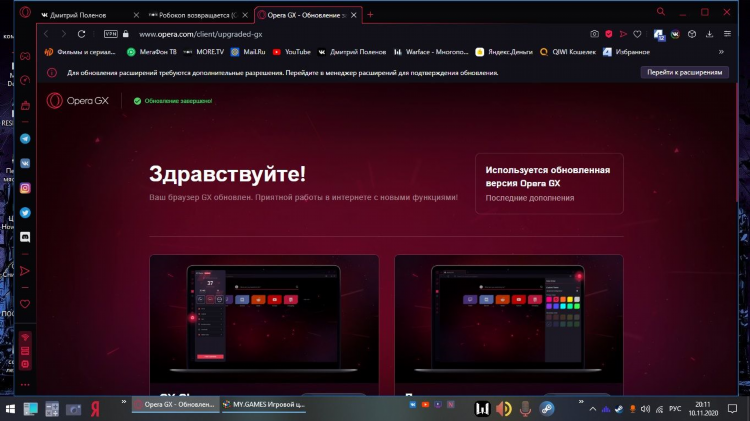Open Windows notification center icon
The image size is (750, 421).
pos(732,409)
